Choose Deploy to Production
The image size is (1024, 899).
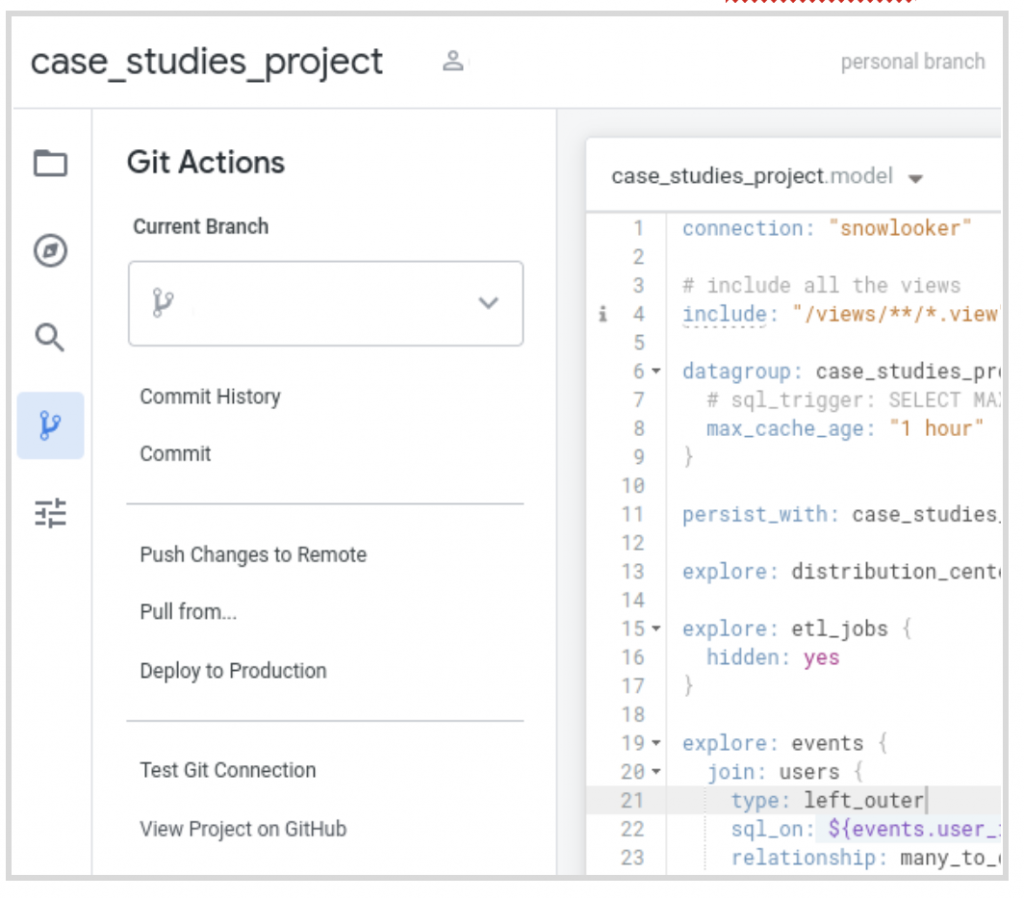pyautogui.click(x=233, y=671)
